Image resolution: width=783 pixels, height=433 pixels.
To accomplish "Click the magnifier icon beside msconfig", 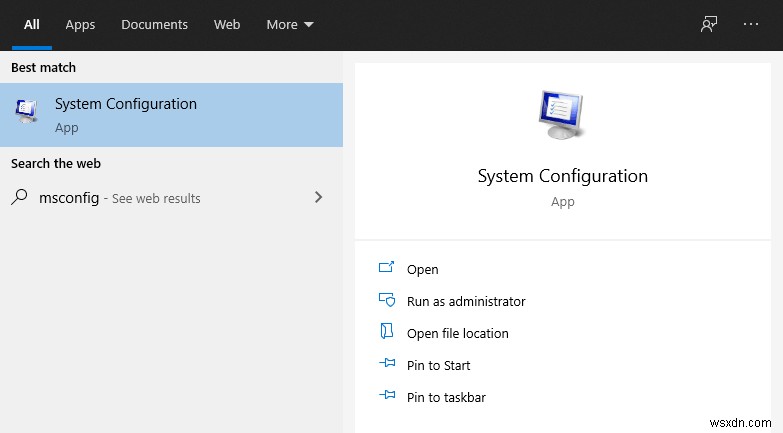I will (20, 198).
